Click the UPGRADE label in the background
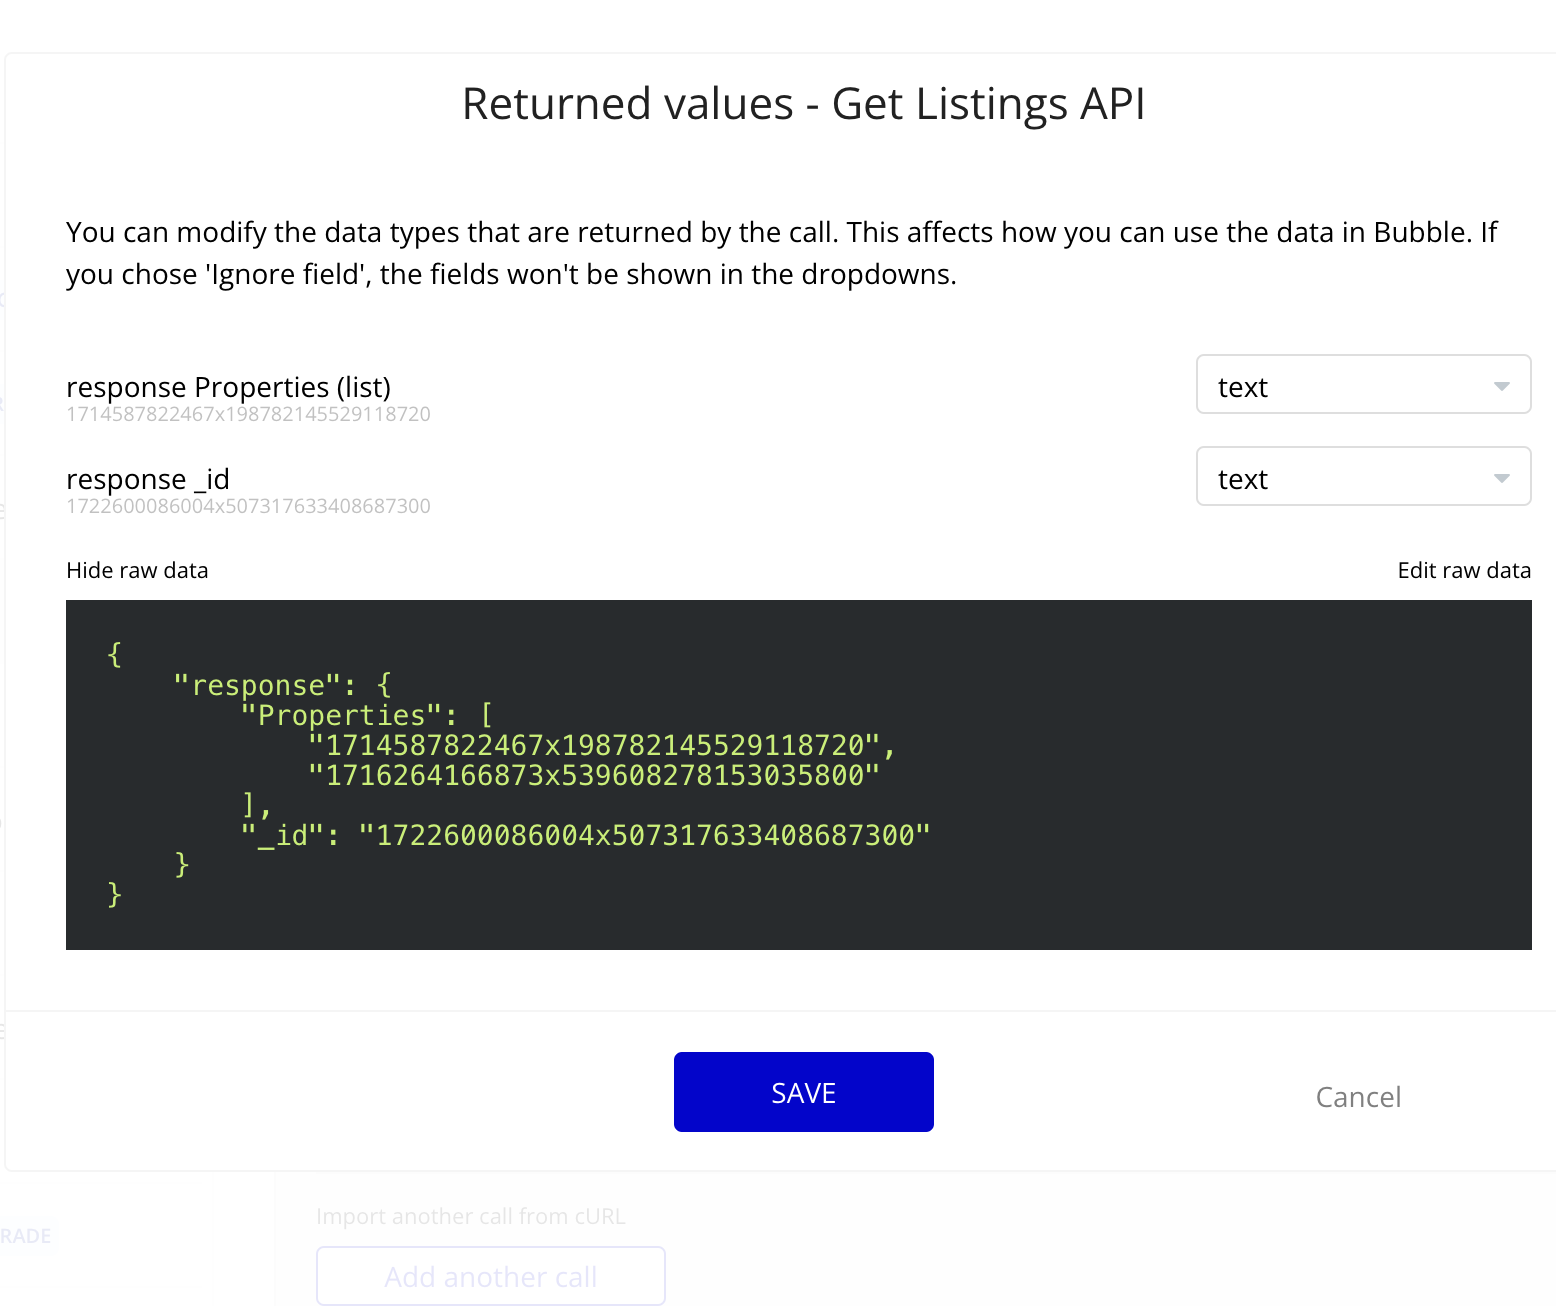1556x1306 pixels. [x=26, y=1235]
